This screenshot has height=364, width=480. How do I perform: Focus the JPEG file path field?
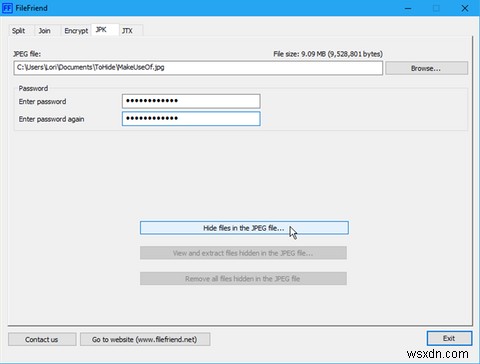198,68
